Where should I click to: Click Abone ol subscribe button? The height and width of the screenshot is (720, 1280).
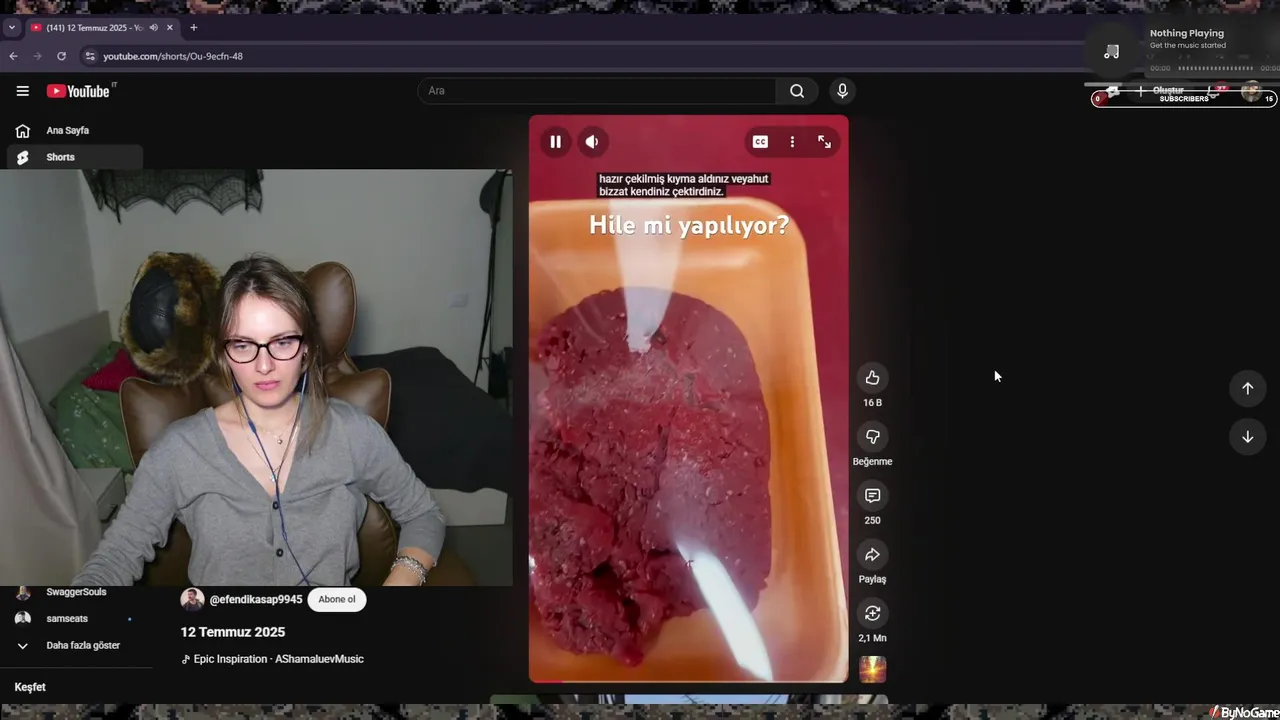[x=337, y=599]
